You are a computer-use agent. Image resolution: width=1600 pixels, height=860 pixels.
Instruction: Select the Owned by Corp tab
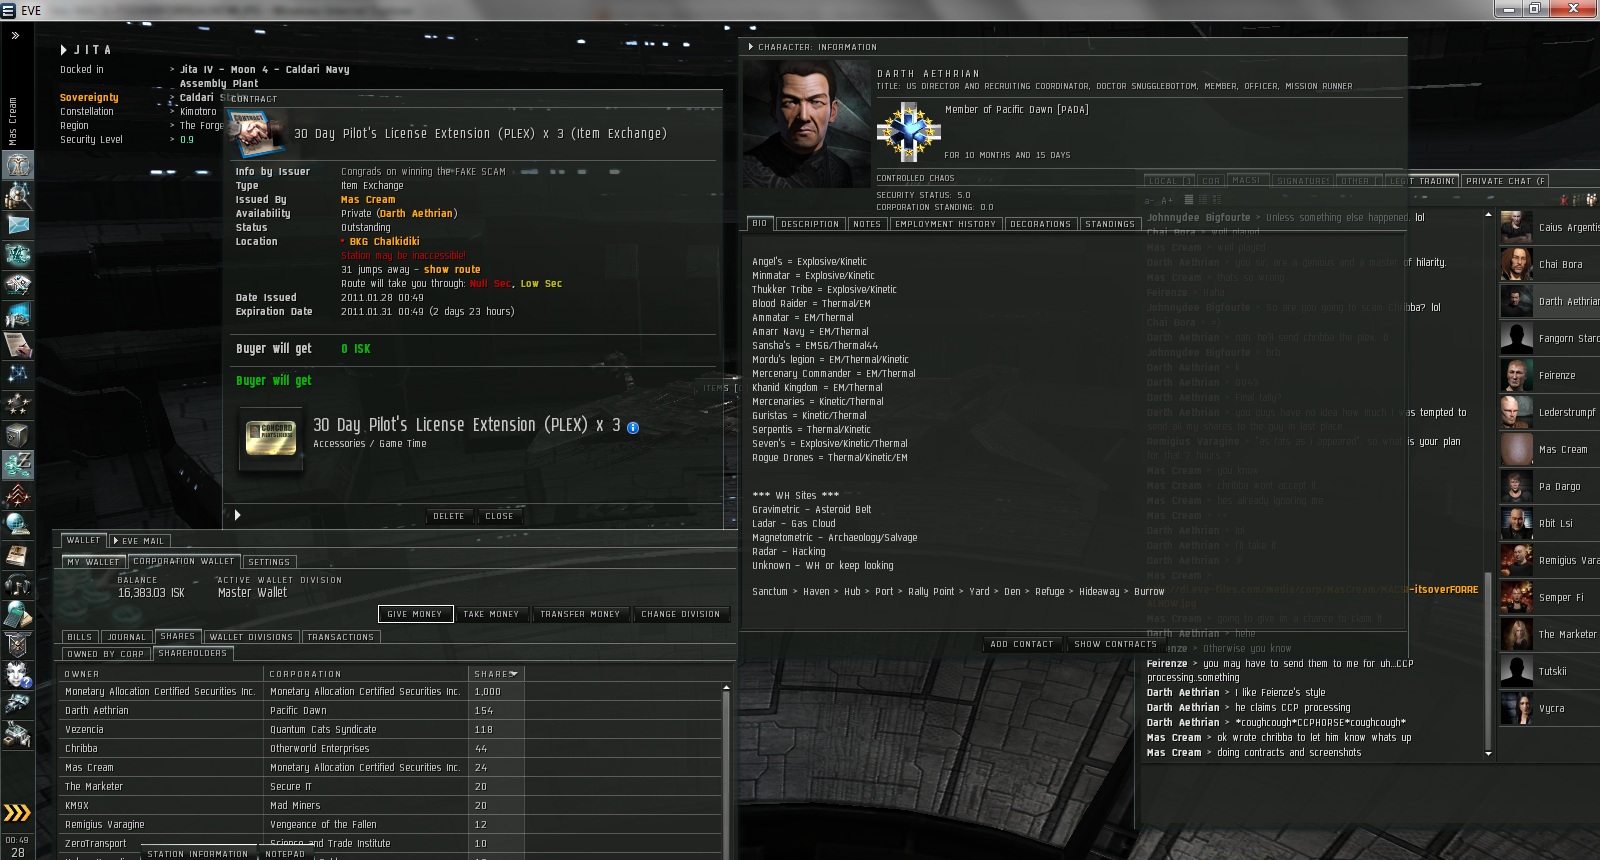(x=105, y=654)
